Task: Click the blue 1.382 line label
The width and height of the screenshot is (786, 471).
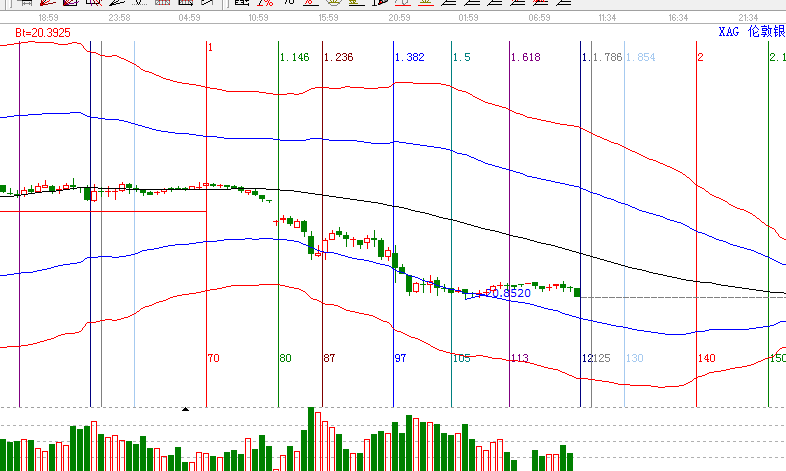Action: click(410, 58)
